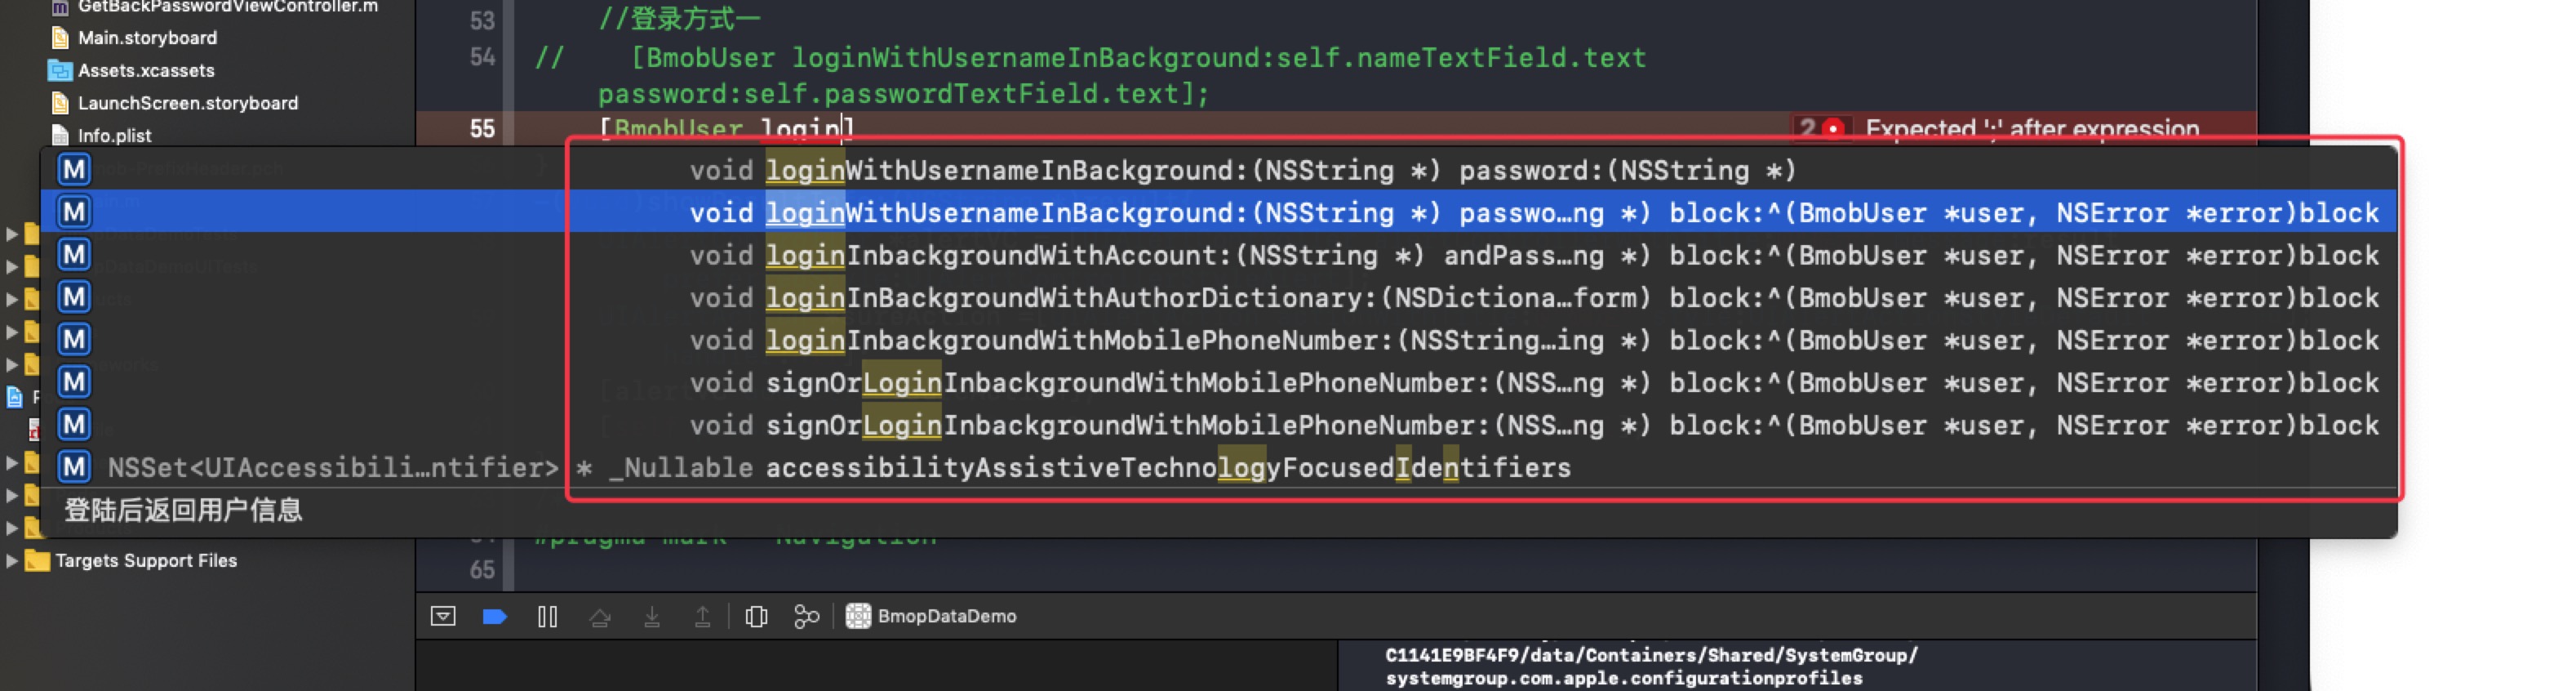
Task: Open GetBackPasswordViewController.m in navigator
Action: pyautogui.click(x=228, y=7)
